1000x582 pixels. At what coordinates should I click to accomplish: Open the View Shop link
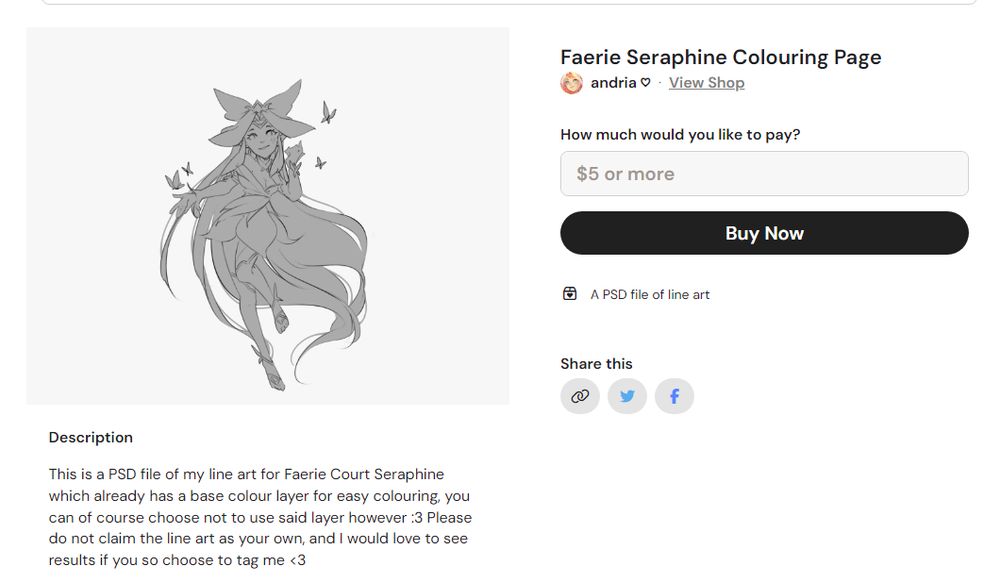point(706,83)
